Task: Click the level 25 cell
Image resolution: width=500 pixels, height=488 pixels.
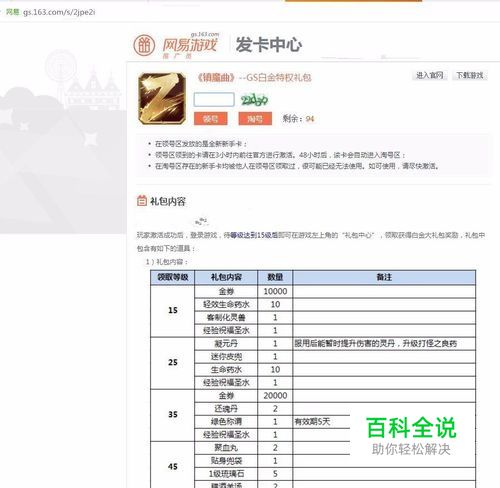Action: pyautogui.click(x=173, y=363)
